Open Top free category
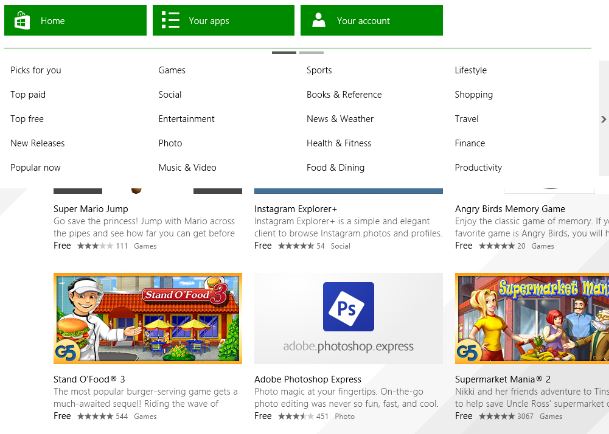The height and width of the screenshot is (434, 609). click(x=27, y=119)
